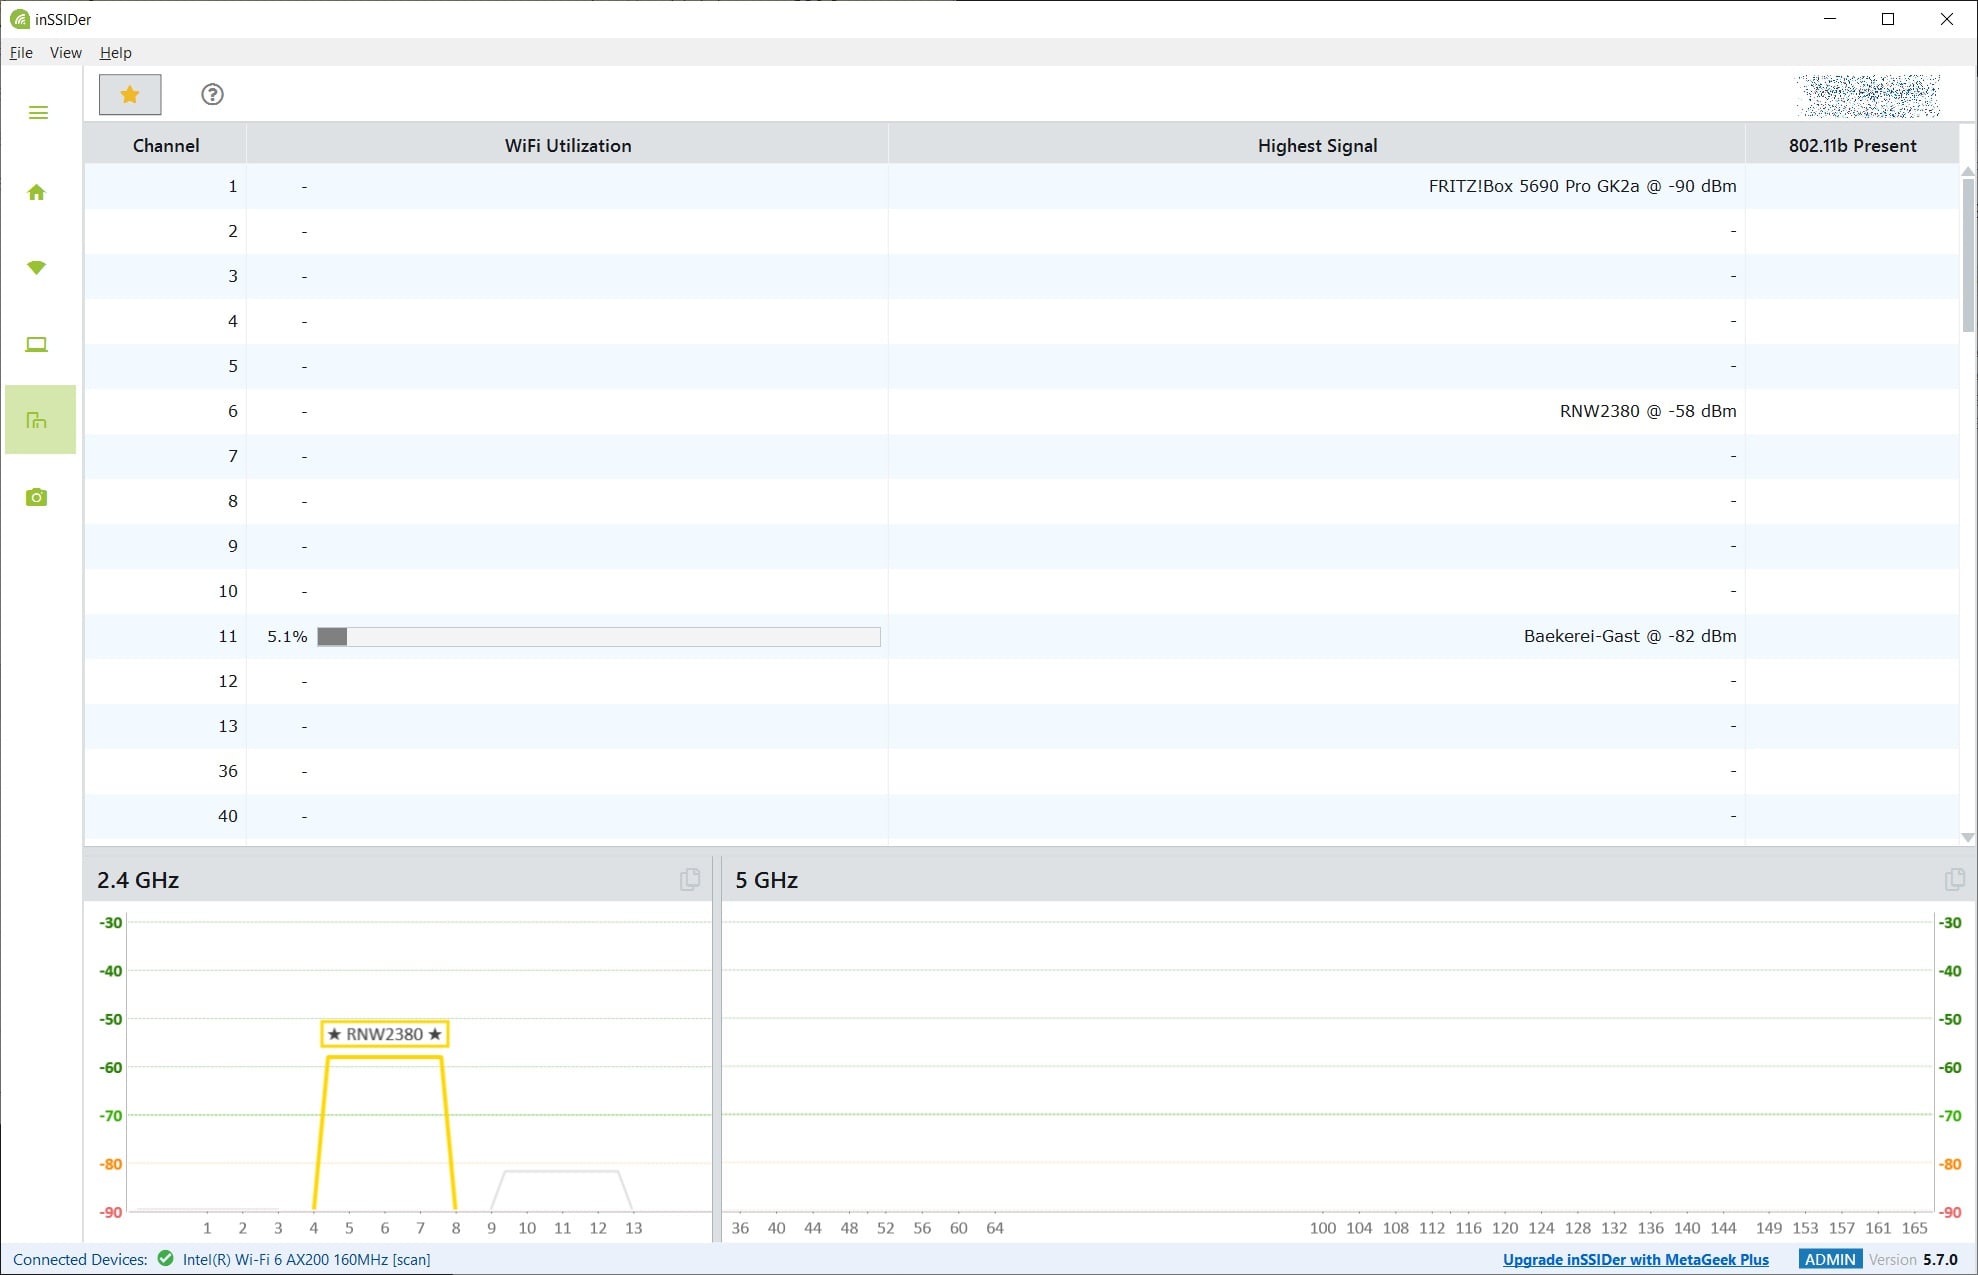The image size is (1978, 1275).
Task: Open the WiFi networks sidebar icon
Action: (36, 267)
